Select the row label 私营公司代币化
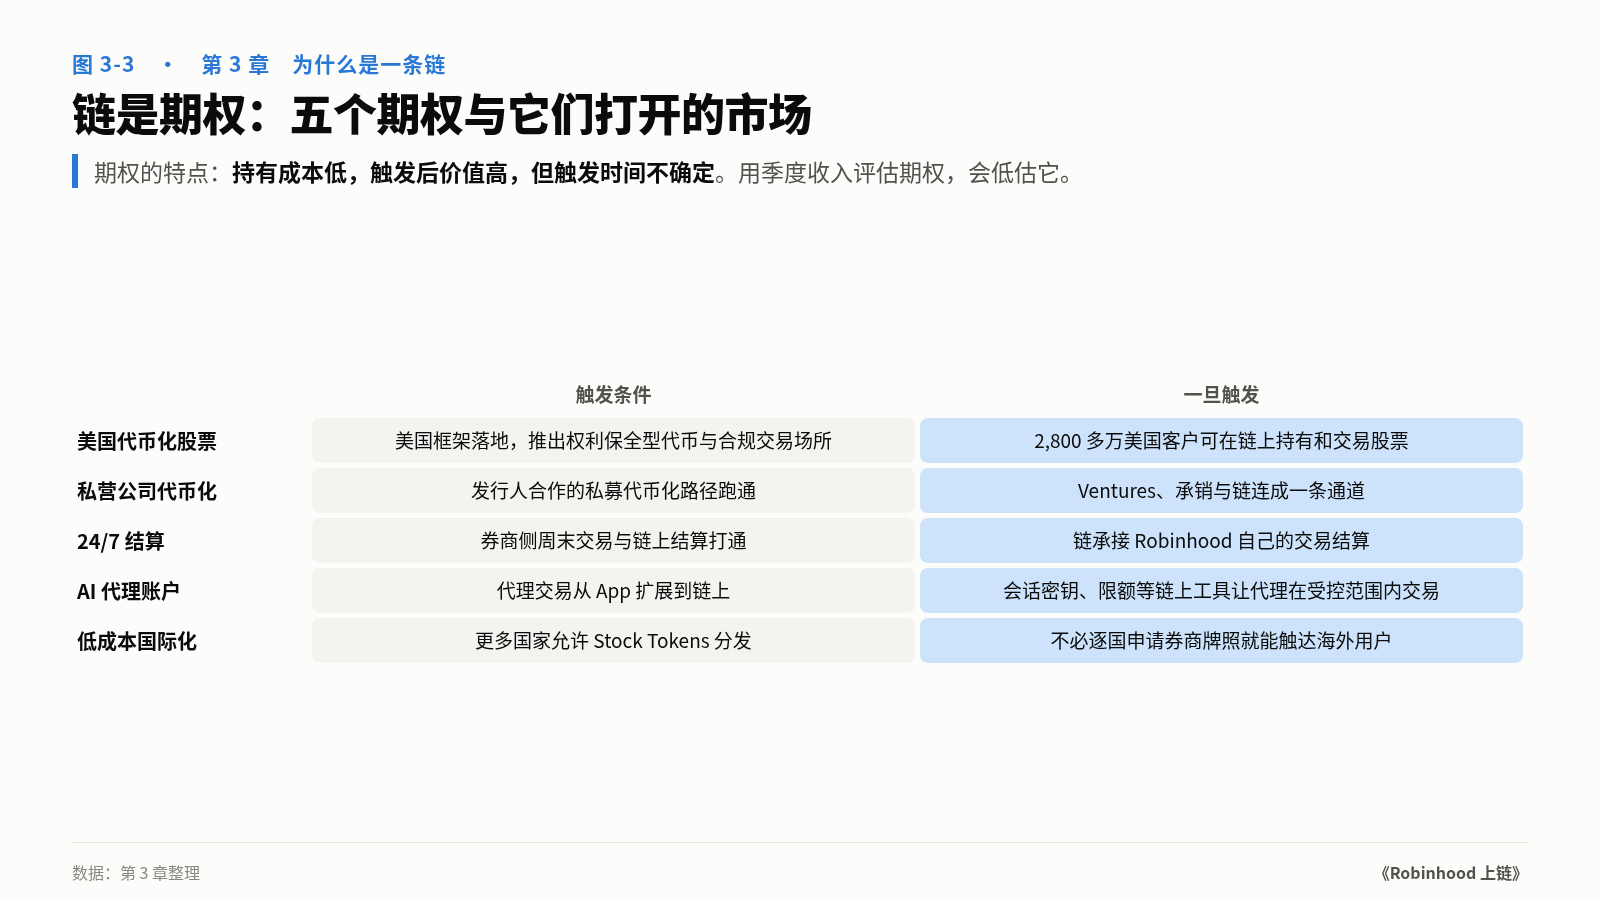This screenshot has height=900, width=1600. pyautogui.click(x=147, y=491)
